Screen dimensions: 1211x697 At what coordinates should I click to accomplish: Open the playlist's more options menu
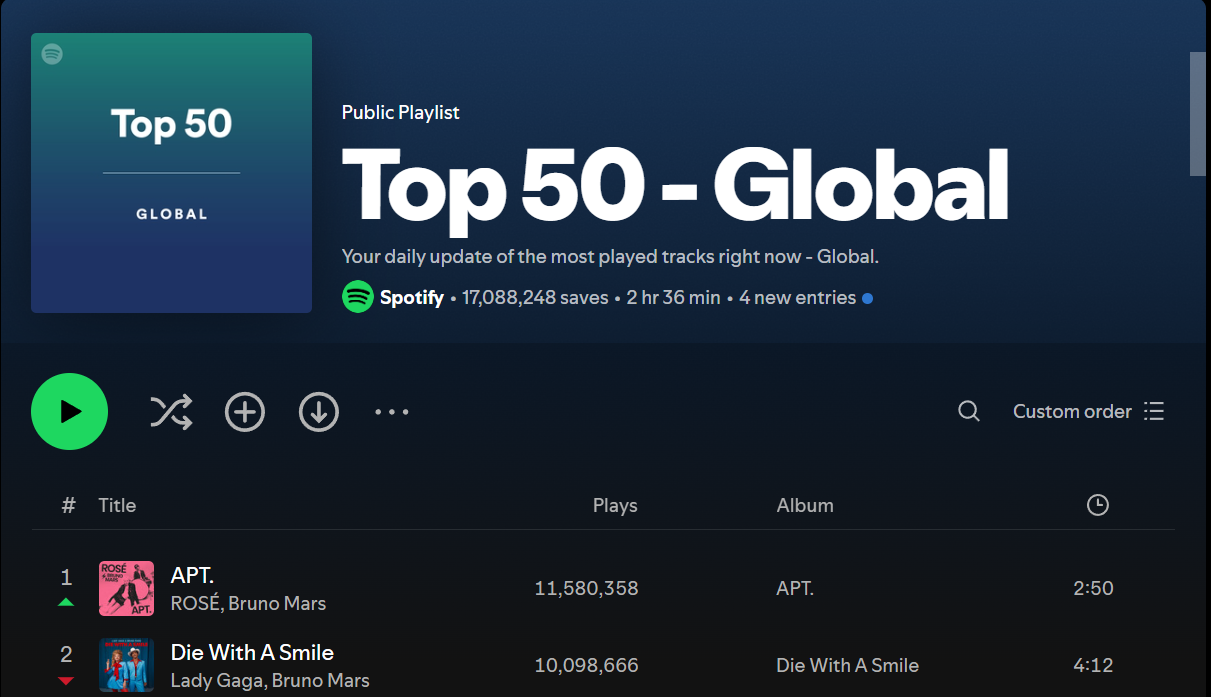pyautogui.click(x=391, y=411)
